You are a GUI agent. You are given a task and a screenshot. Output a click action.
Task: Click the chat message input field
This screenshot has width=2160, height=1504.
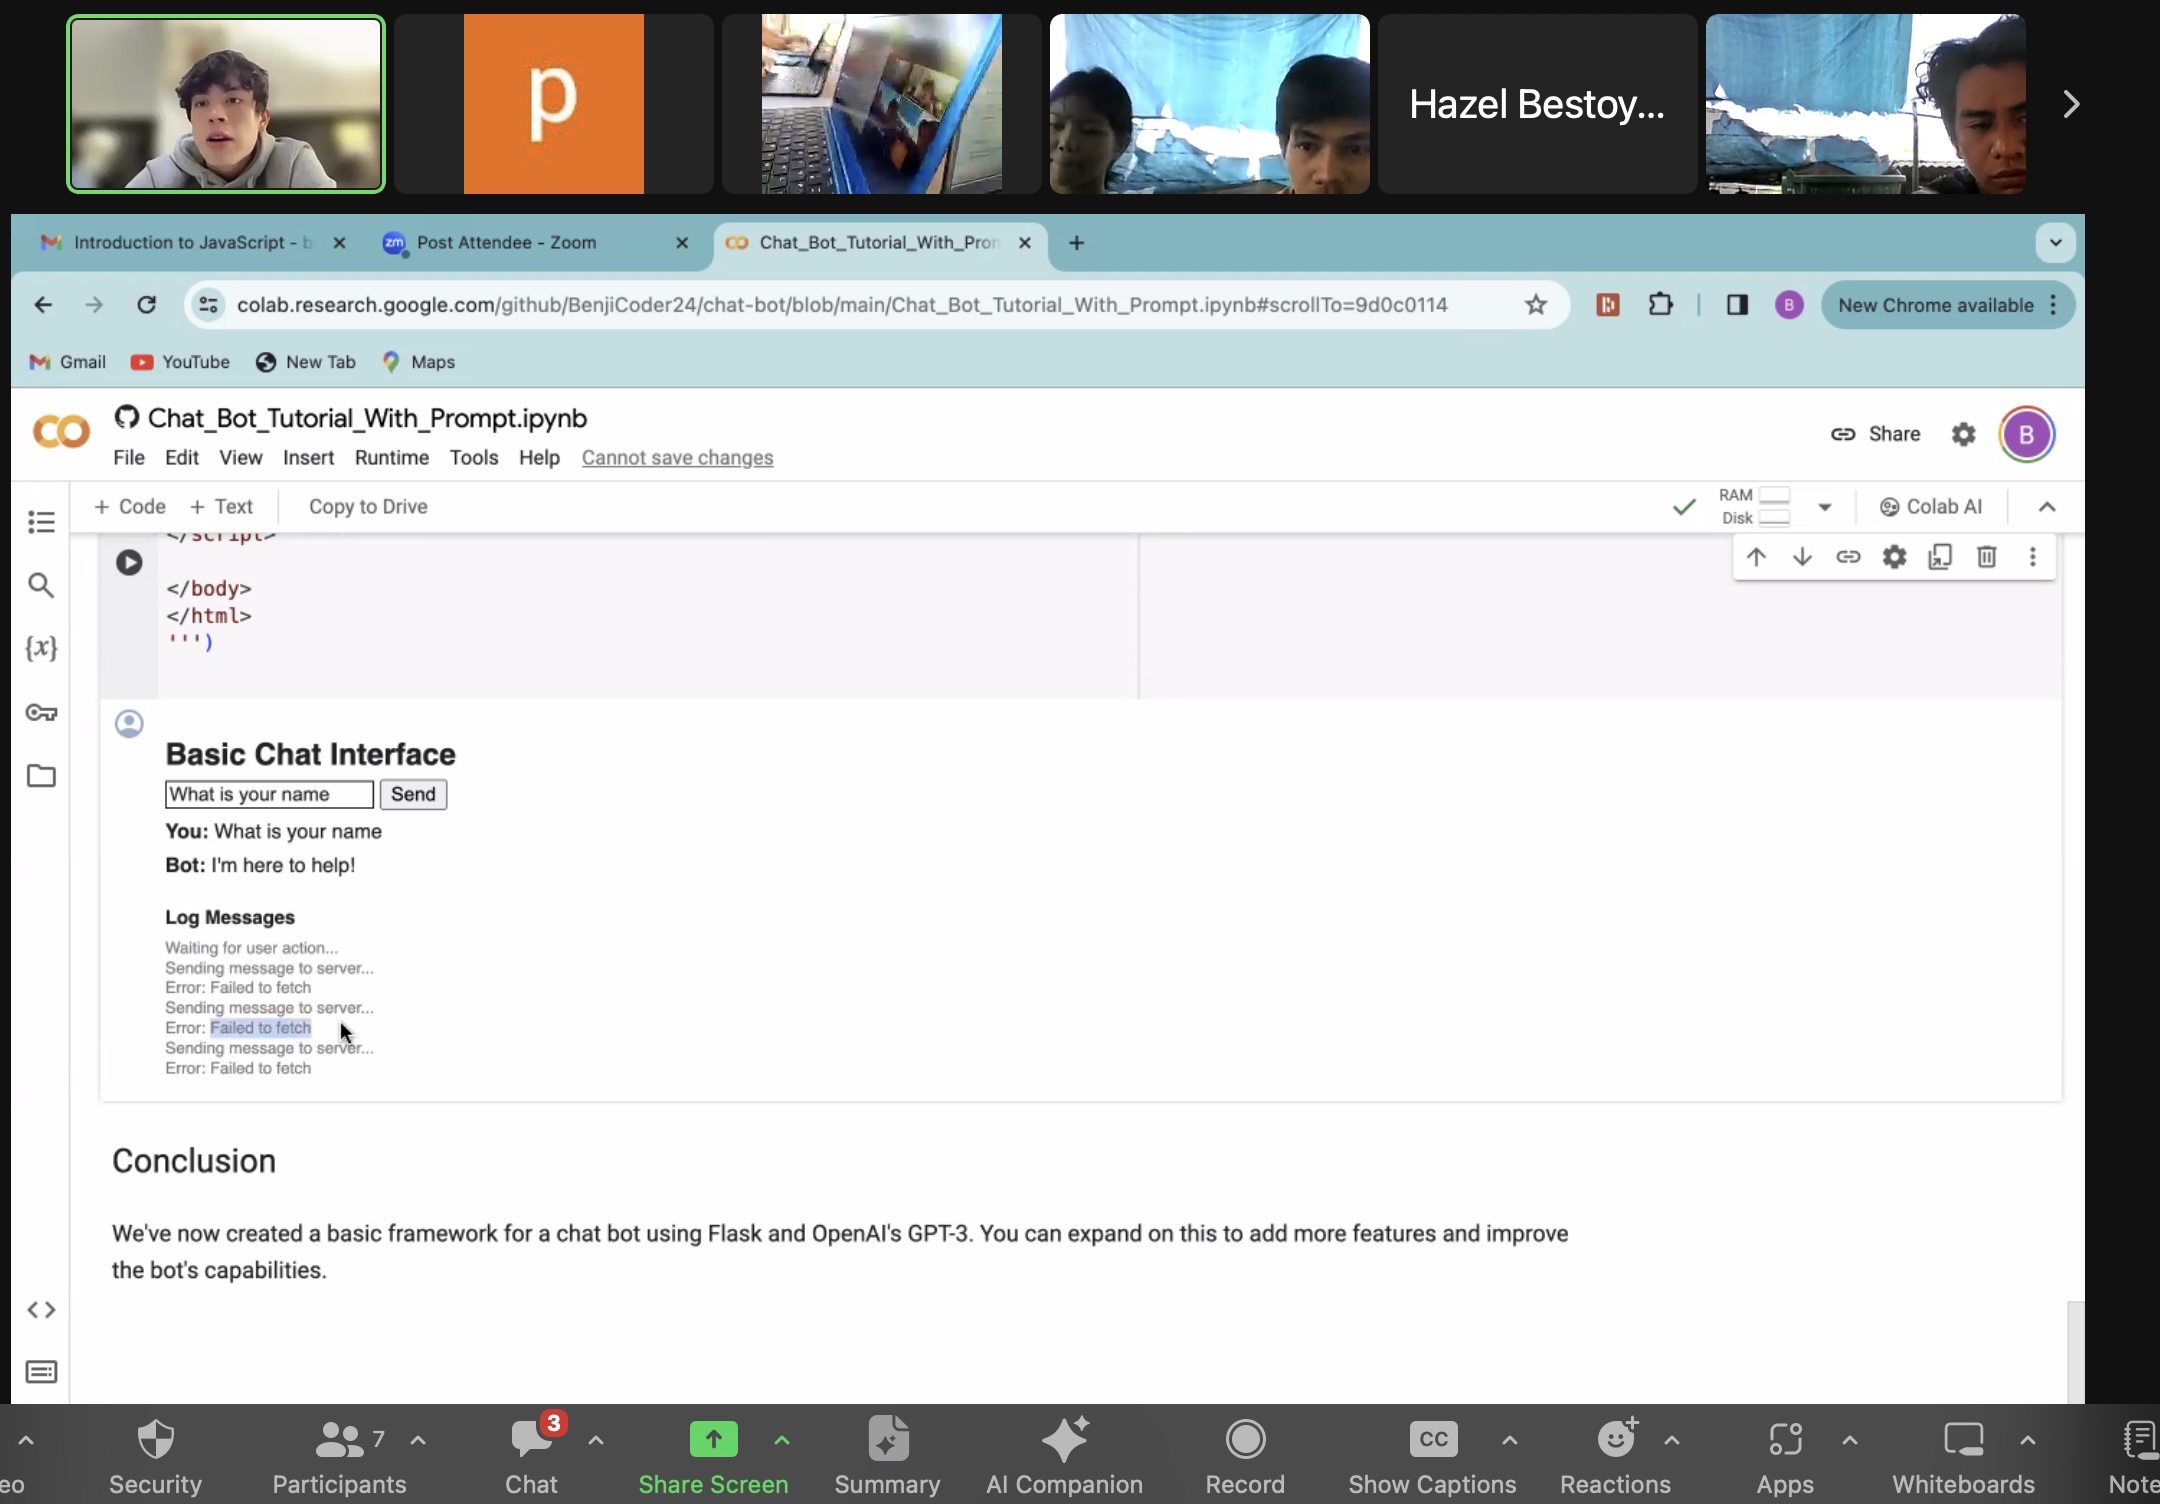(x=269, y=794)
